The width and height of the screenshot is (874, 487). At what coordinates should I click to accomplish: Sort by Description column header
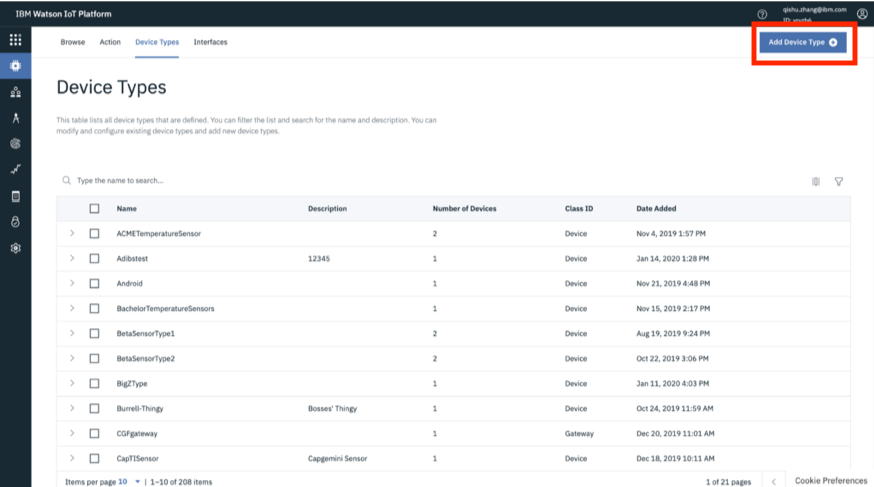327,208
